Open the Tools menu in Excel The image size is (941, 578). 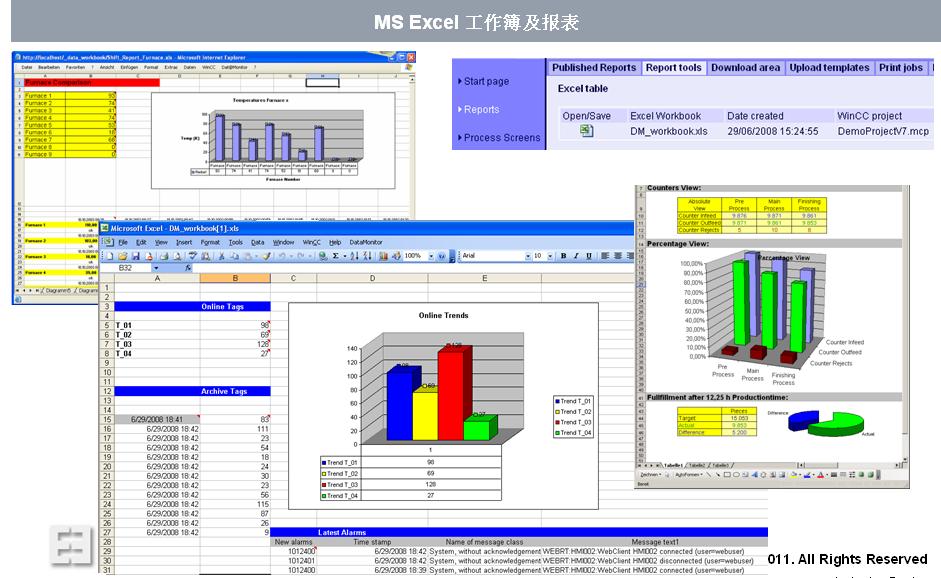[x=235, y=242]
